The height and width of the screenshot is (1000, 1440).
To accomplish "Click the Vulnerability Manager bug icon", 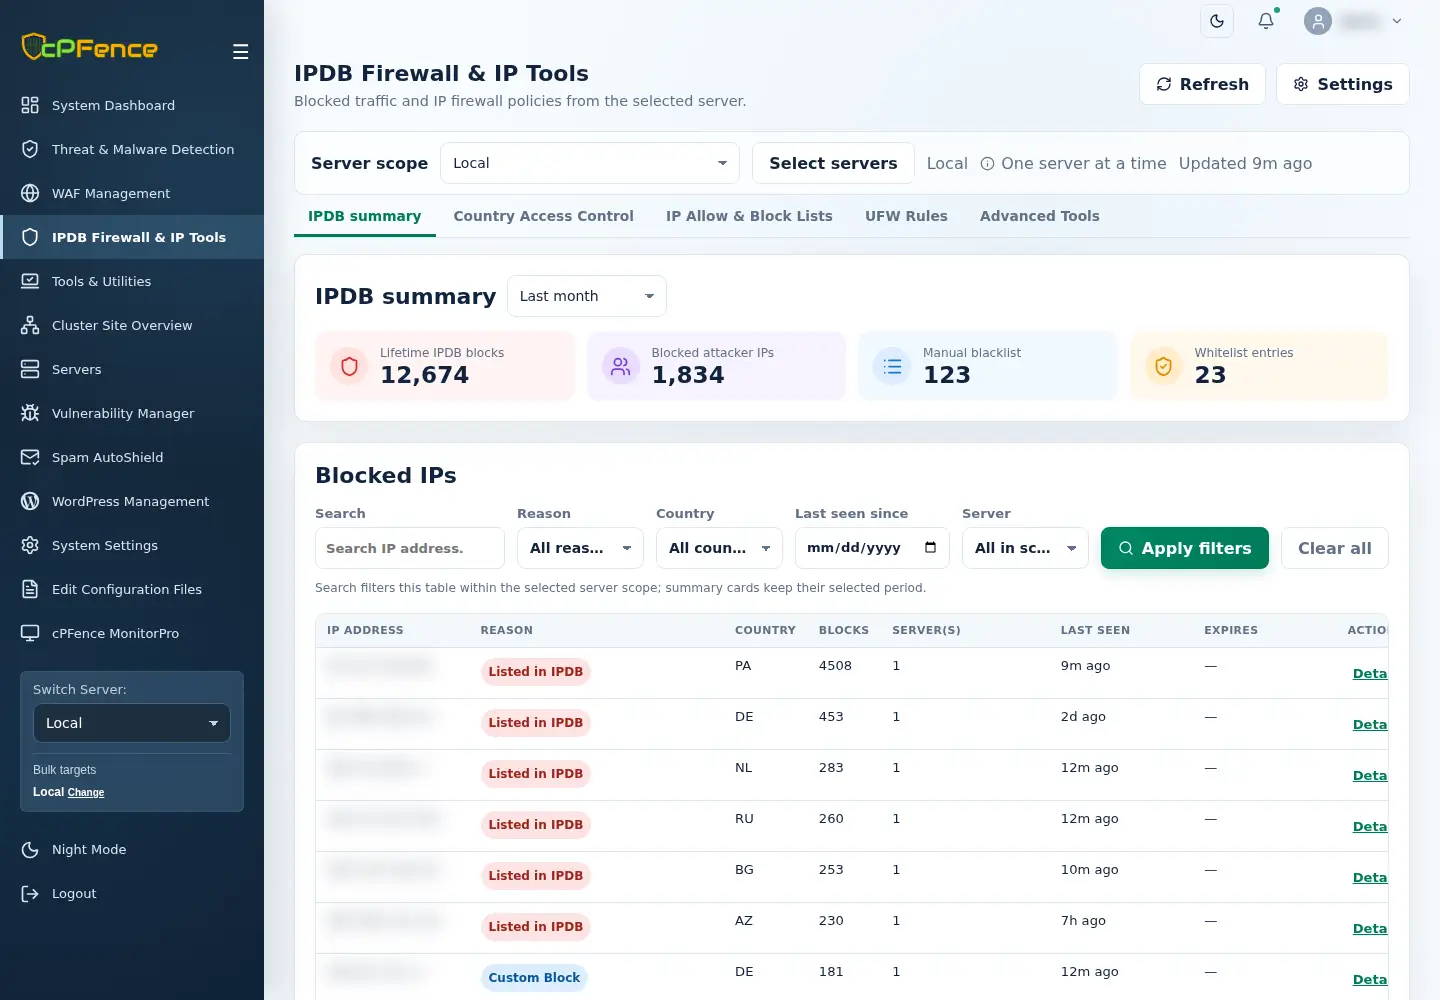I will coord(30,413).
